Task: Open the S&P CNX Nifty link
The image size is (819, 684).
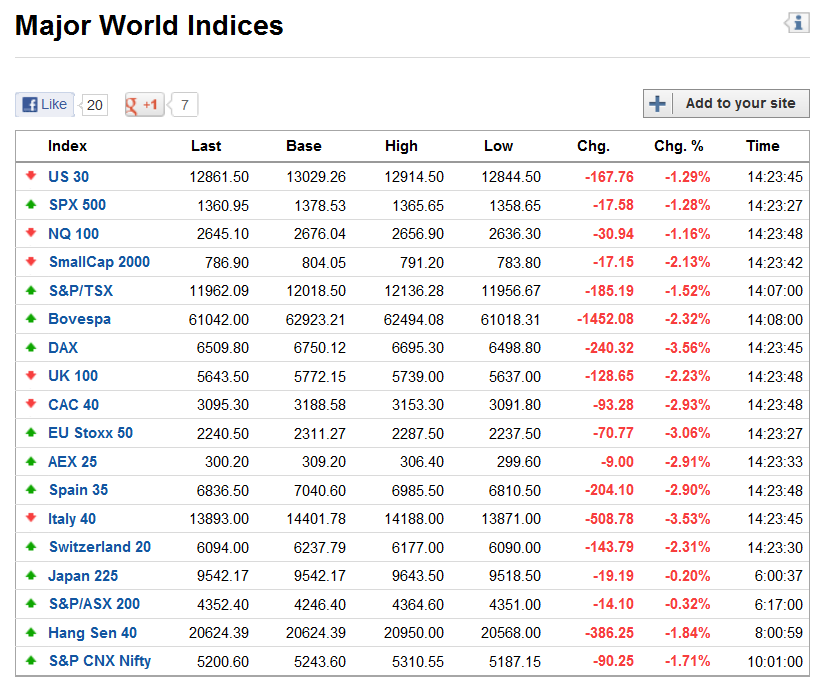Action: [x=100, y=661]
